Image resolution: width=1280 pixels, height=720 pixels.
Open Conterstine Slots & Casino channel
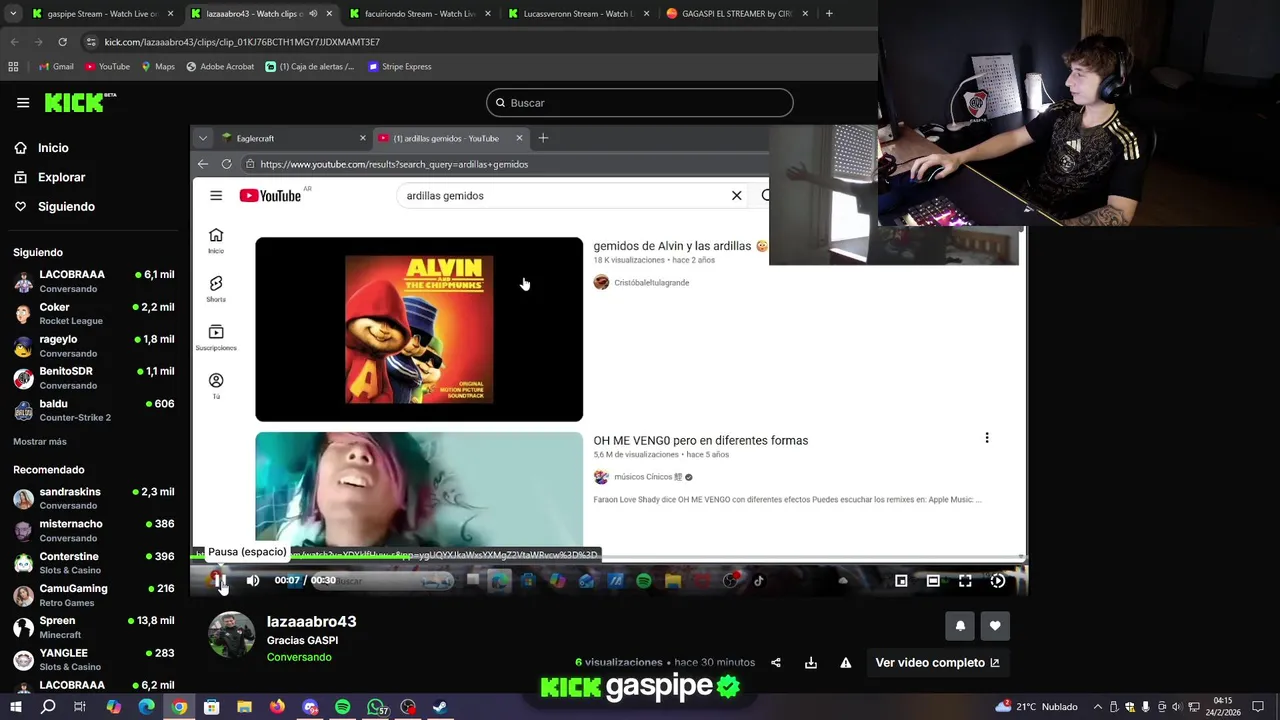(94, 563)
